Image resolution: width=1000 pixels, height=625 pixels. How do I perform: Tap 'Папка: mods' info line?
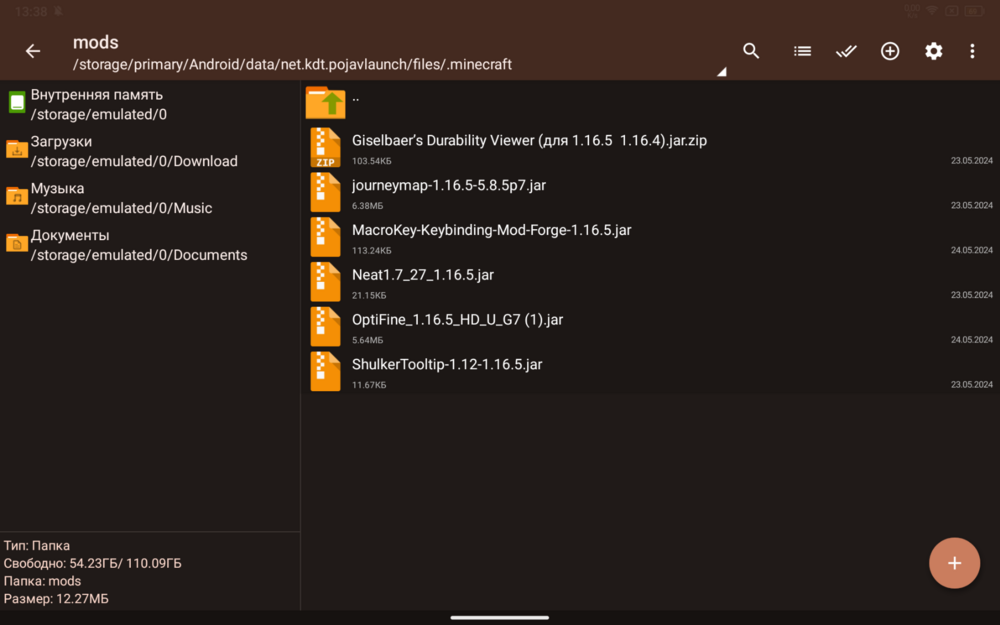point(42,581)
